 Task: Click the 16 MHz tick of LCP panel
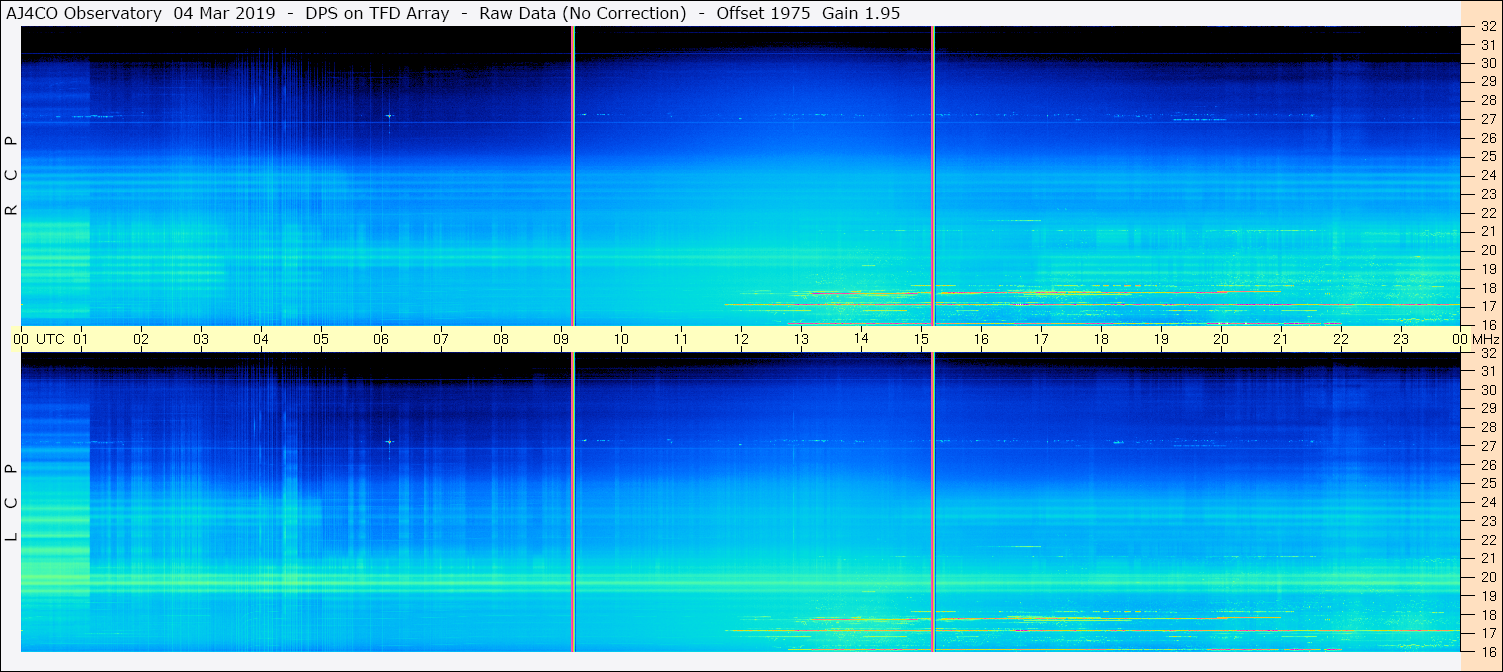[1487, 651]
